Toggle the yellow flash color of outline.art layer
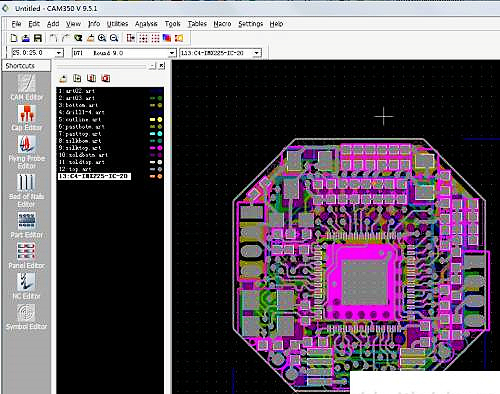 click(160, 119)
